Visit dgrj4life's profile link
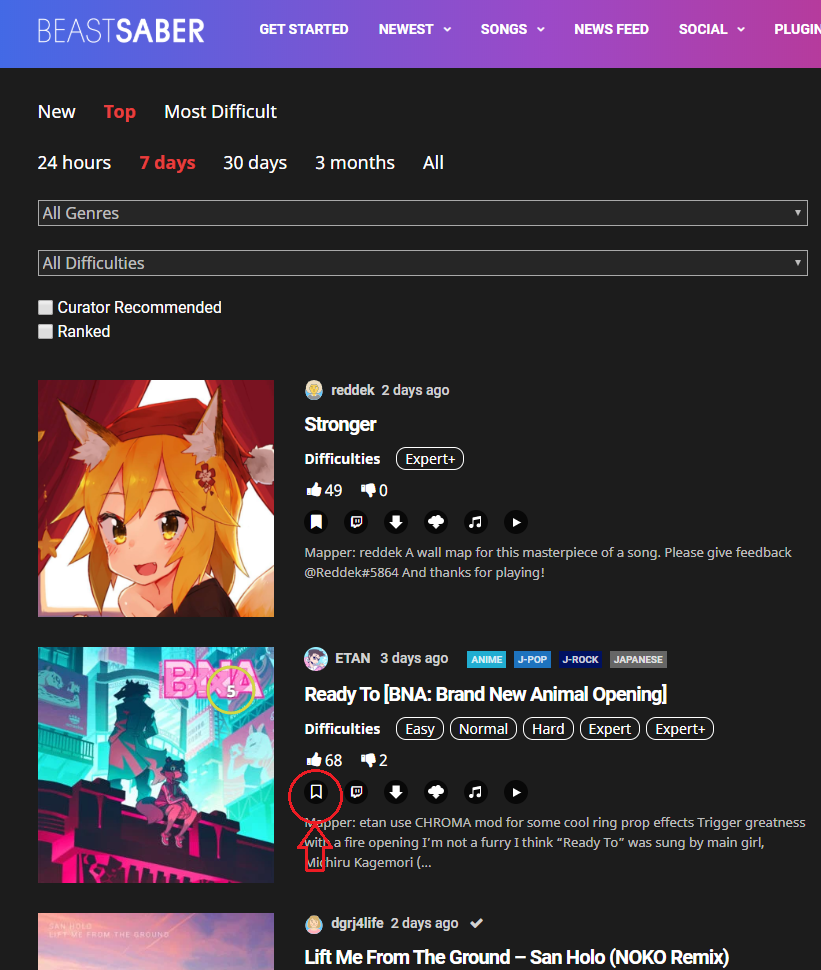821x970 pixels. click(x=357, y=923)
